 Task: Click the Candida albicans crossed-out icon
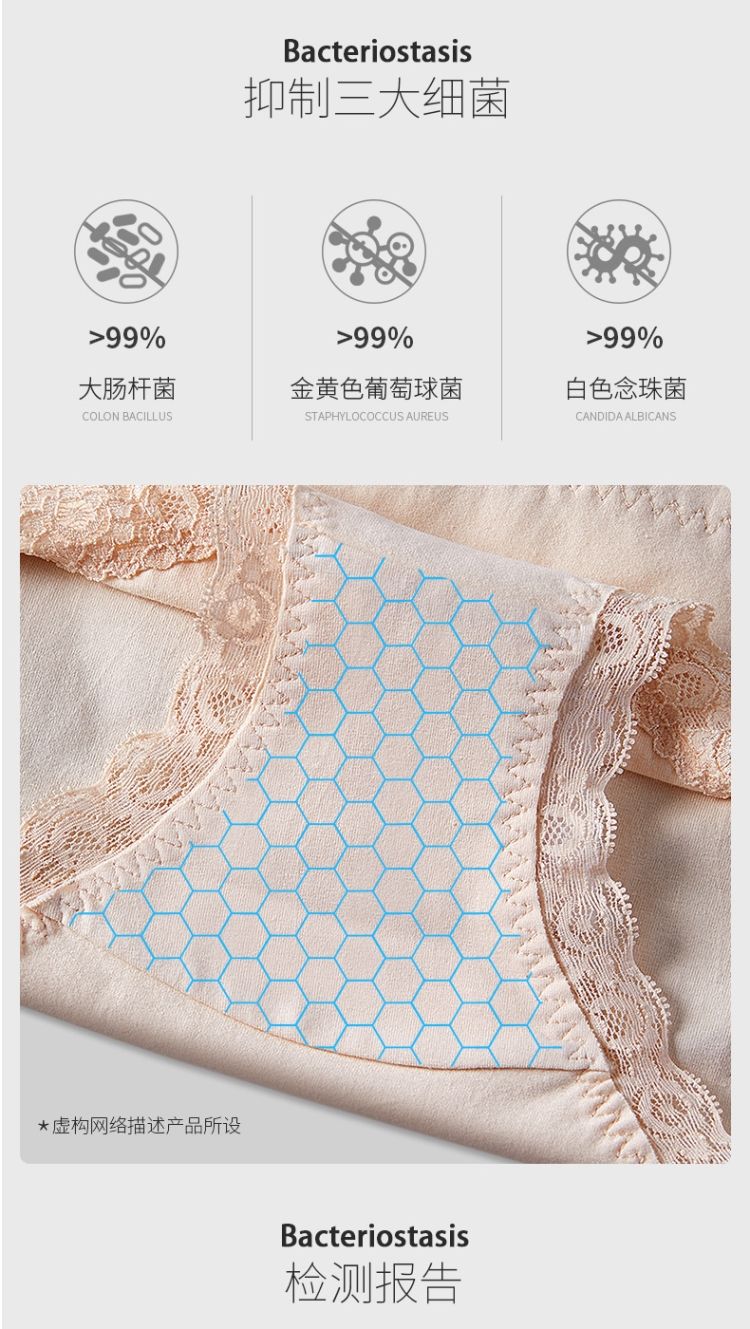pos(619,252)
